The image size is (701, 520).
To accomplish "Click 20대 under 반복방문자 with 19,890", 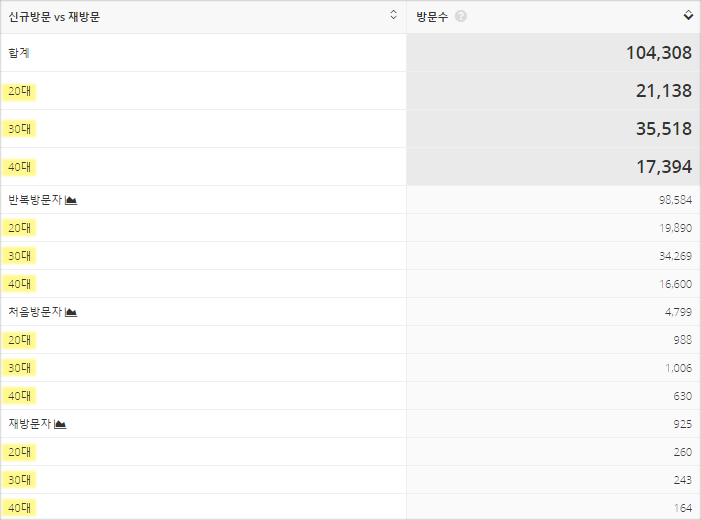I will click(x=19, y=228).
